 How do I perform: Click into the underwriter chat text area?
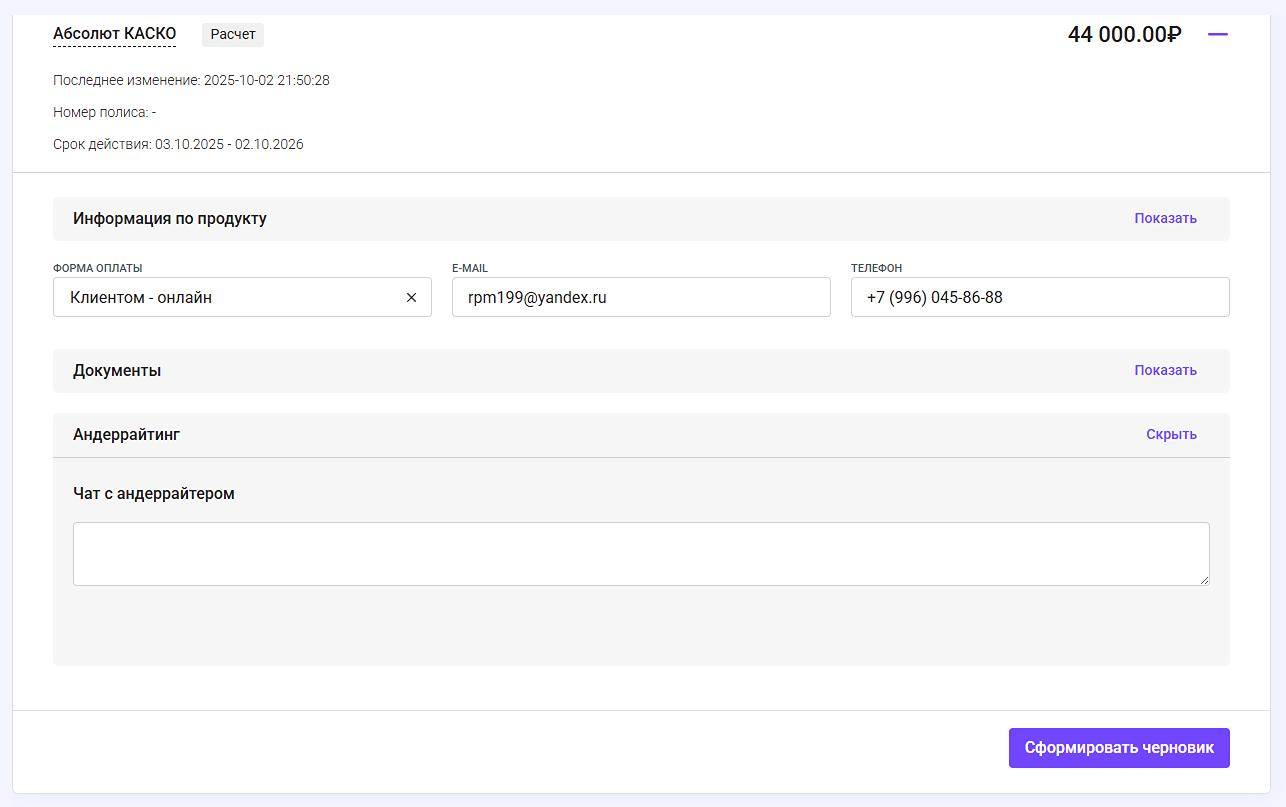[x=640, y=553]
